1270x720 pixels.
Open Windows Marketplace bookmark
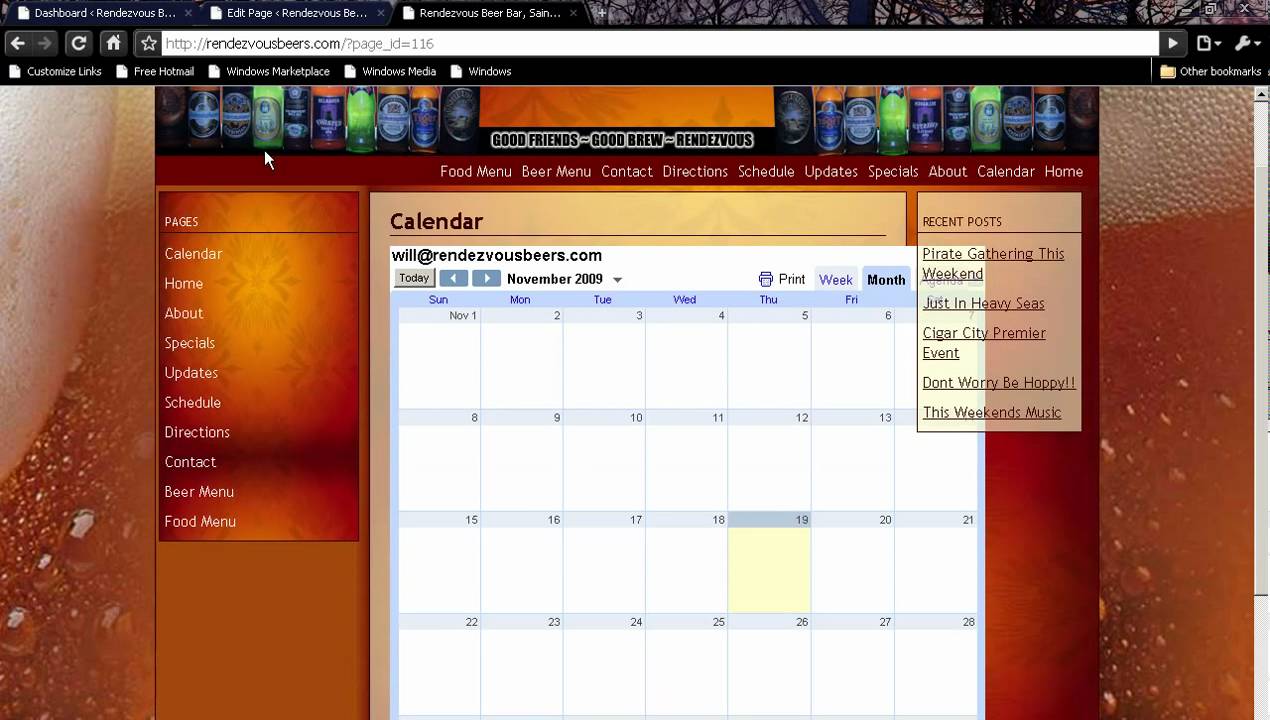[269, 71]
